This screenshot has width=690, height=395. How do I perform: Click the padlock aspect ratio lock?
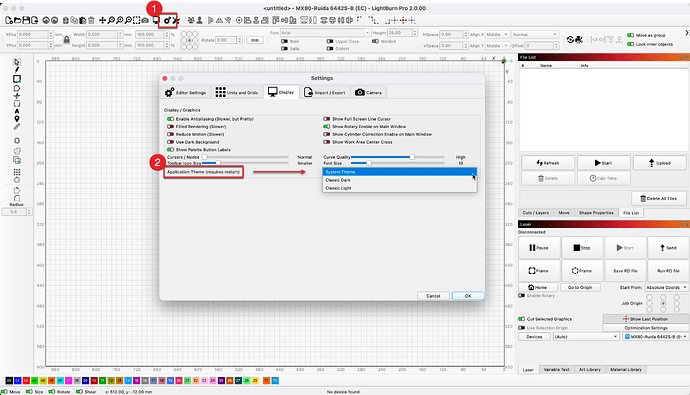click(x=66, y=40)
